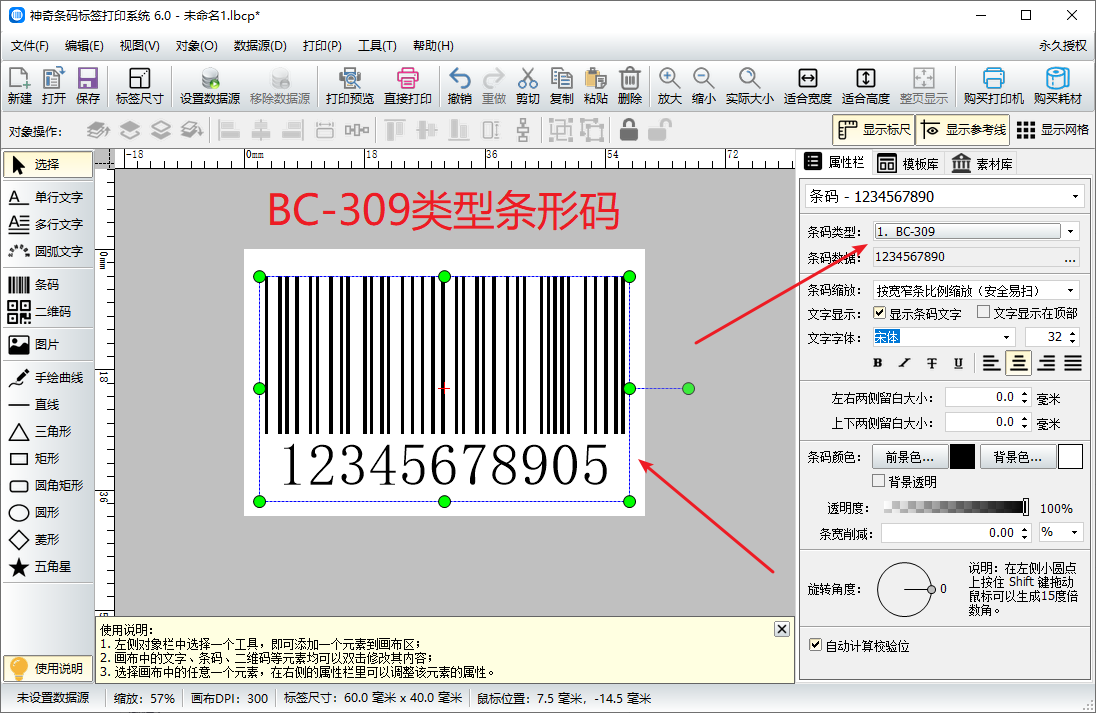Screen dimensions: 1096x713
Task: Switch to the 模板库 tab
Action: pyautogui.click(x=908, y=164)
